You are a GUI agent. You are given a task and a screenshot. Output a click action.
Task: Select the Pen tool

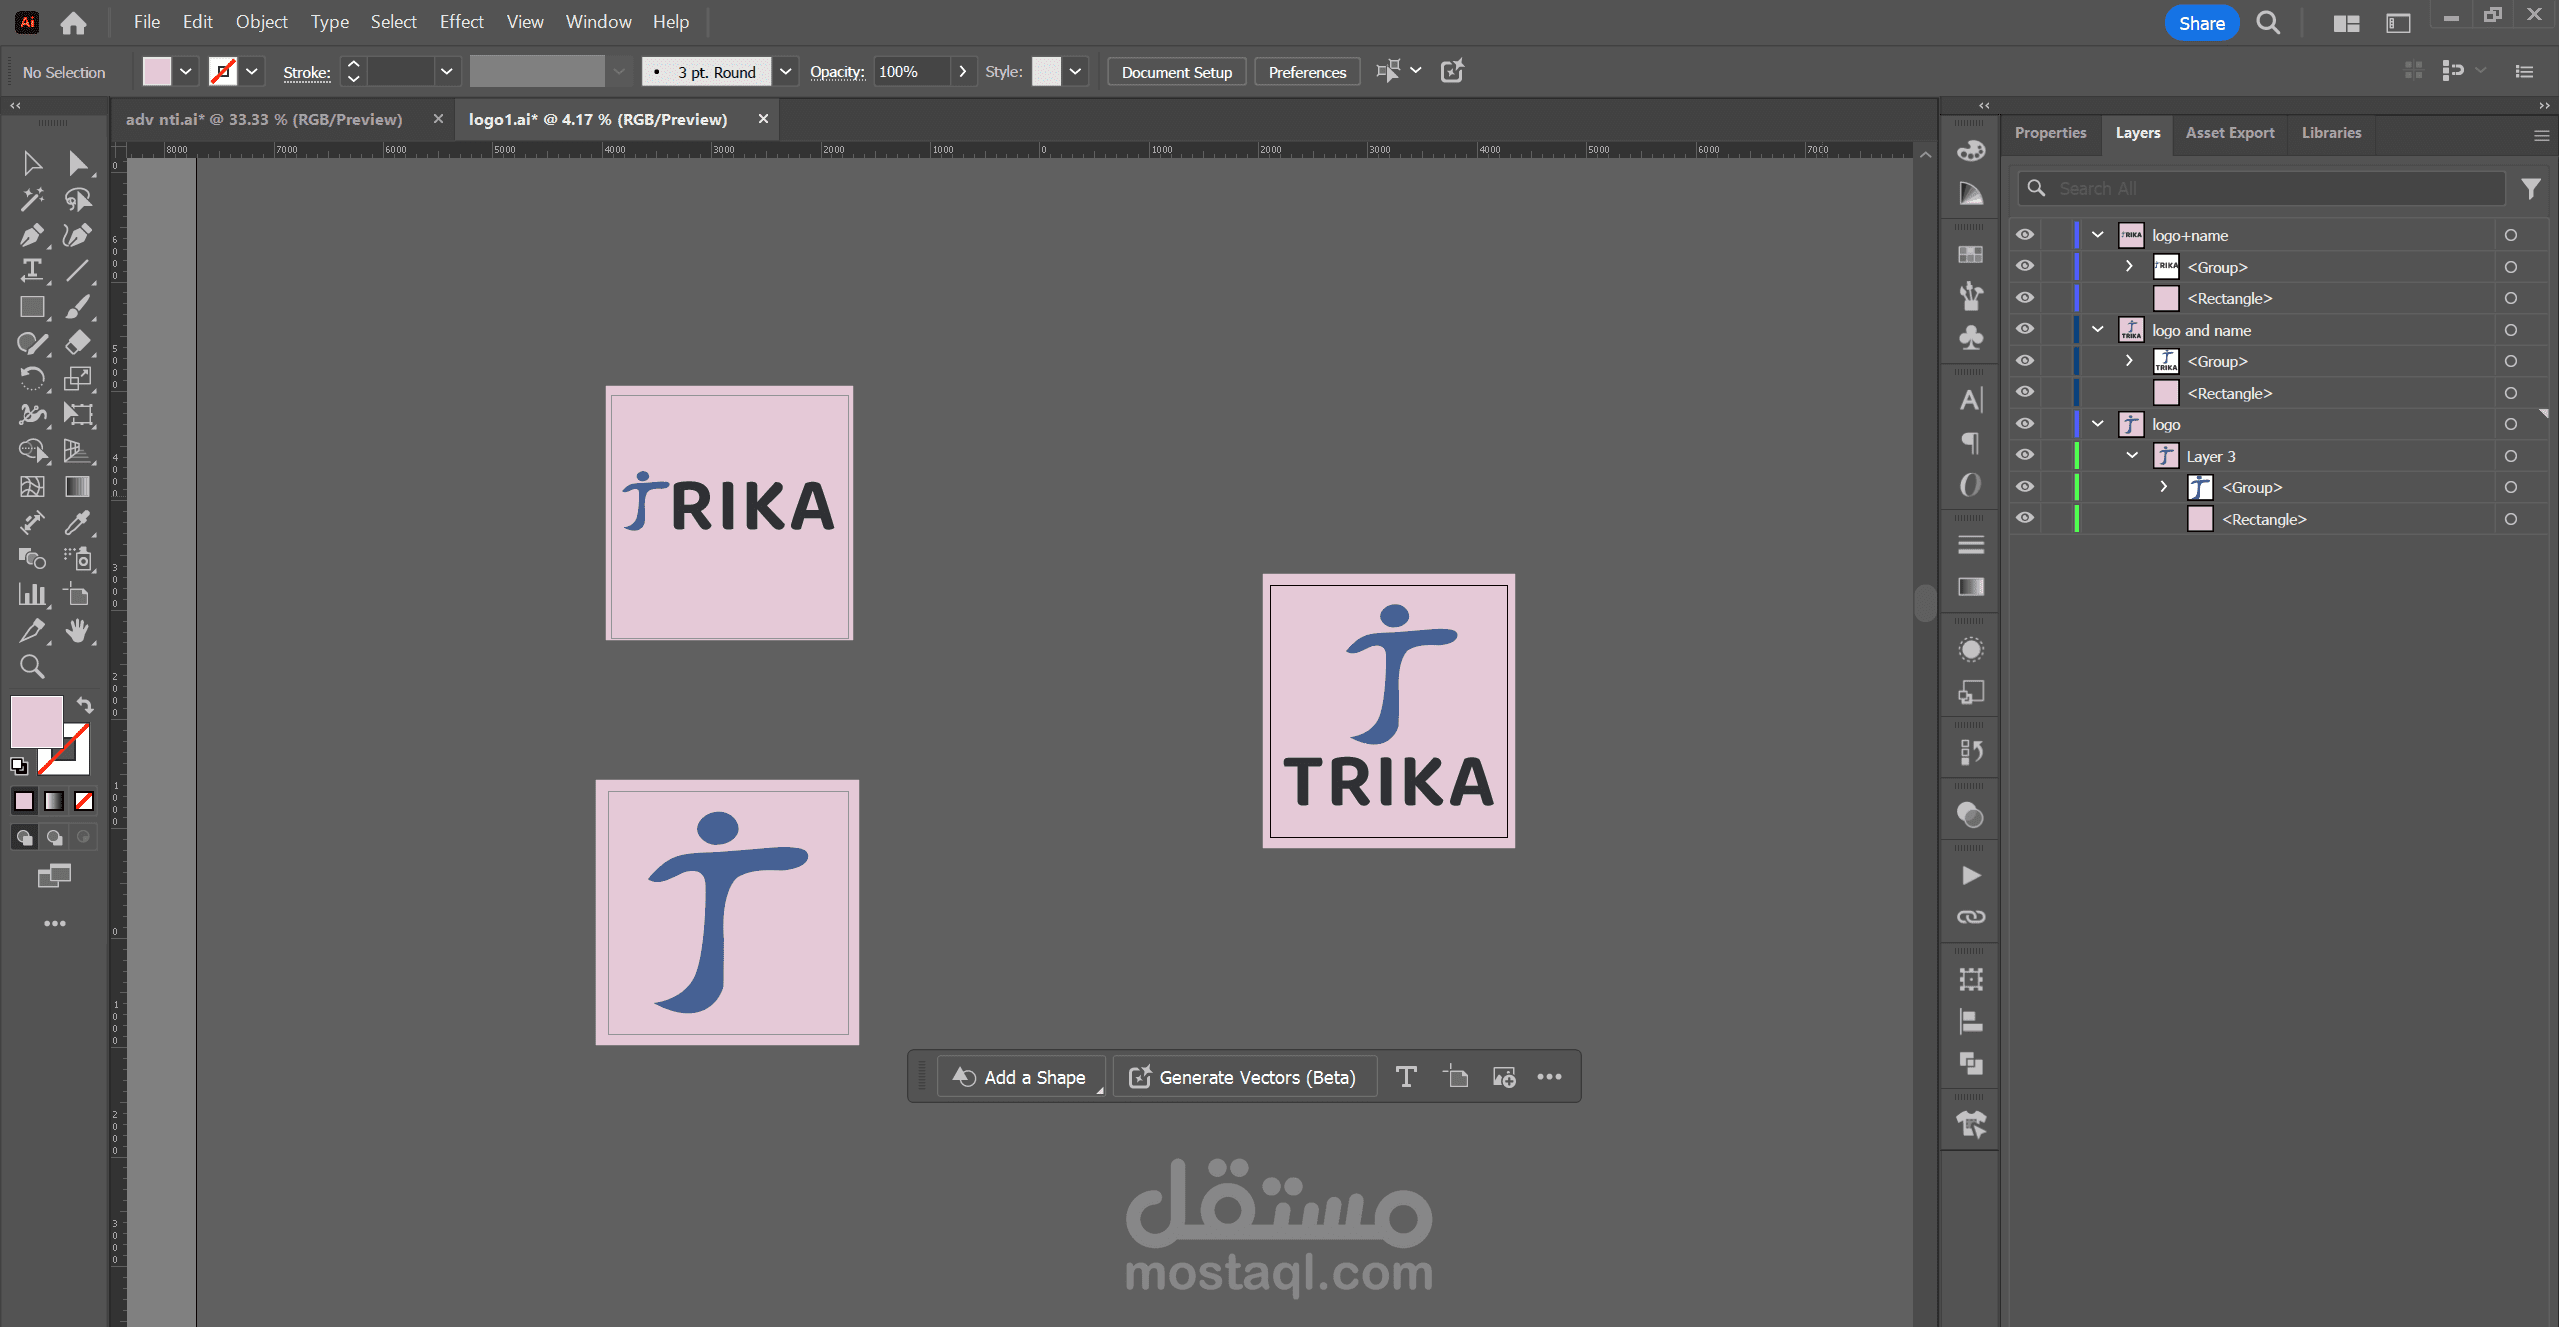pyautogui.click(x=31, y=236)
